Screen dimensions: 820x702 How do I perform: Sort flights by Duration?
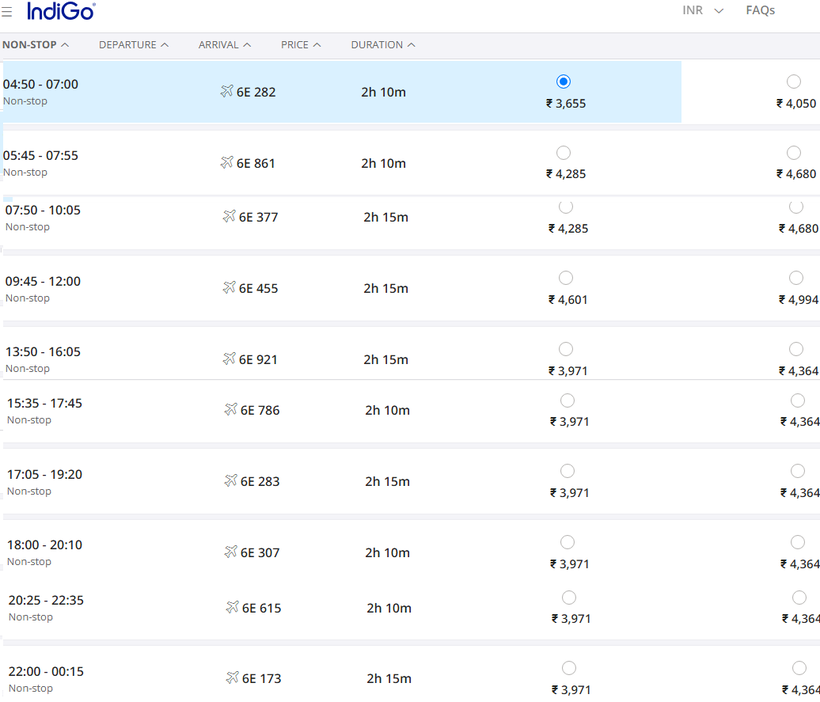(x=382, y=45)
